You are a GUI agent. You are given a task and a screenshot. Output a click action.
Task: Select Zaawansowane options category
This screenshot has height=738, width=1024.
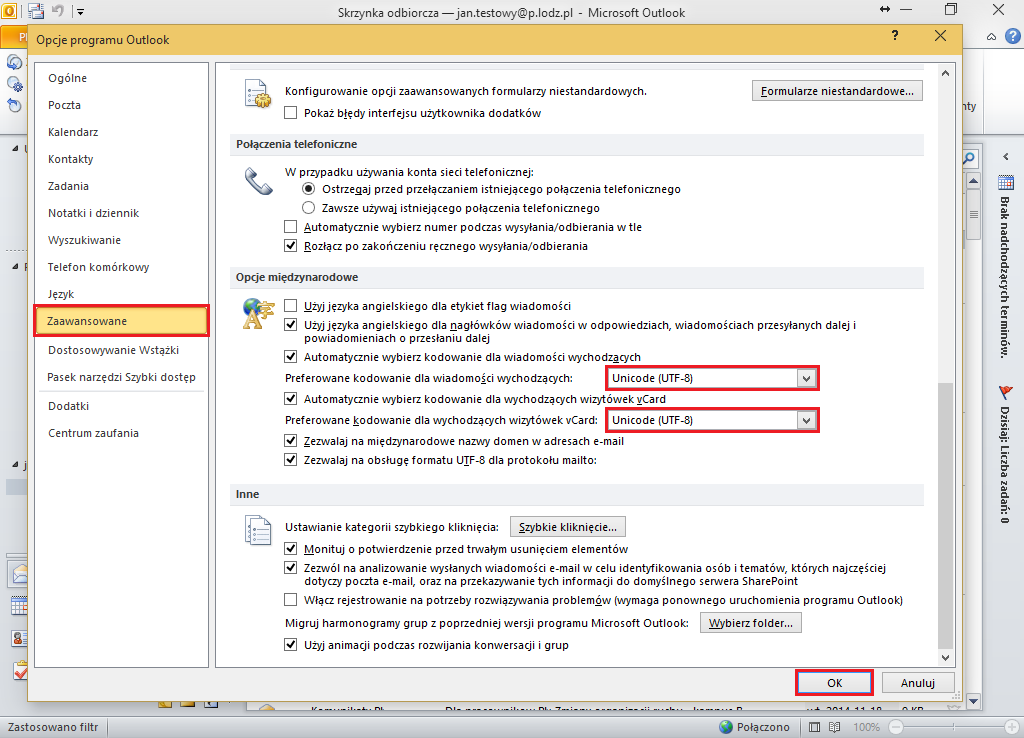(x=121, y=321)
